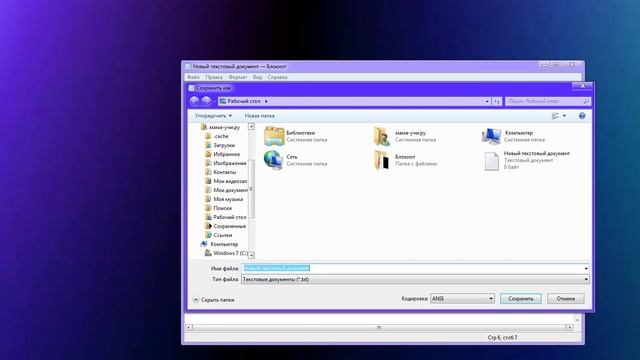Select the .cache folder in the tree
The width and height of the screenshot is (640, 360).
pos(218,136)
